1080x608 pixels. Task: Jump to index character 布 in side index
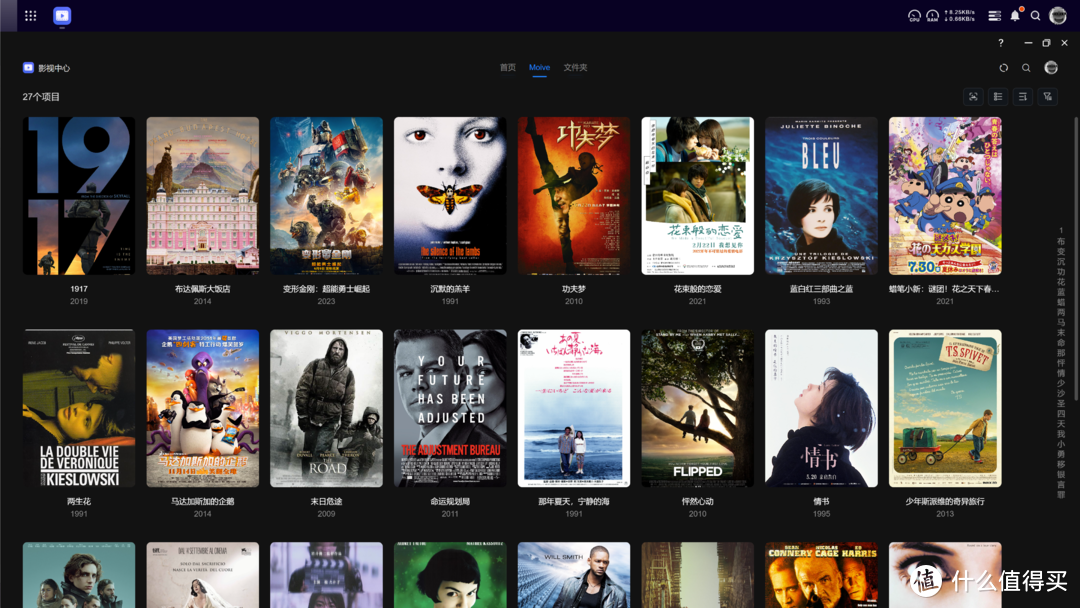pos(1061,241)
